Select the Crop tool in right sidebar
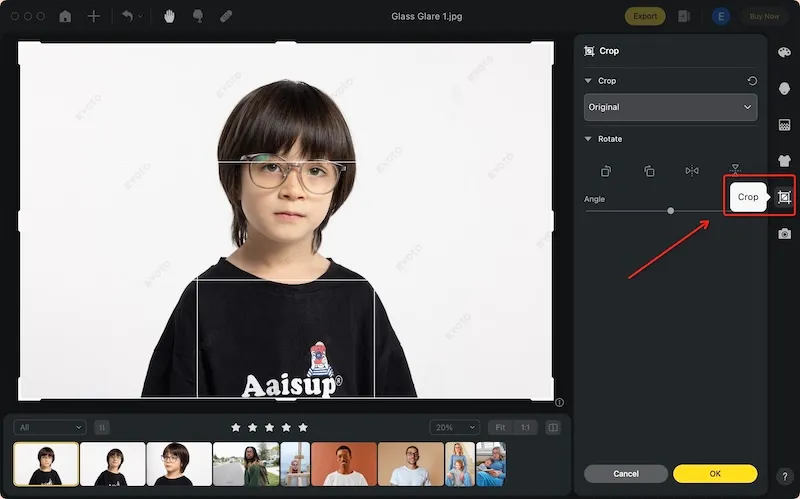 pos(784,197)
